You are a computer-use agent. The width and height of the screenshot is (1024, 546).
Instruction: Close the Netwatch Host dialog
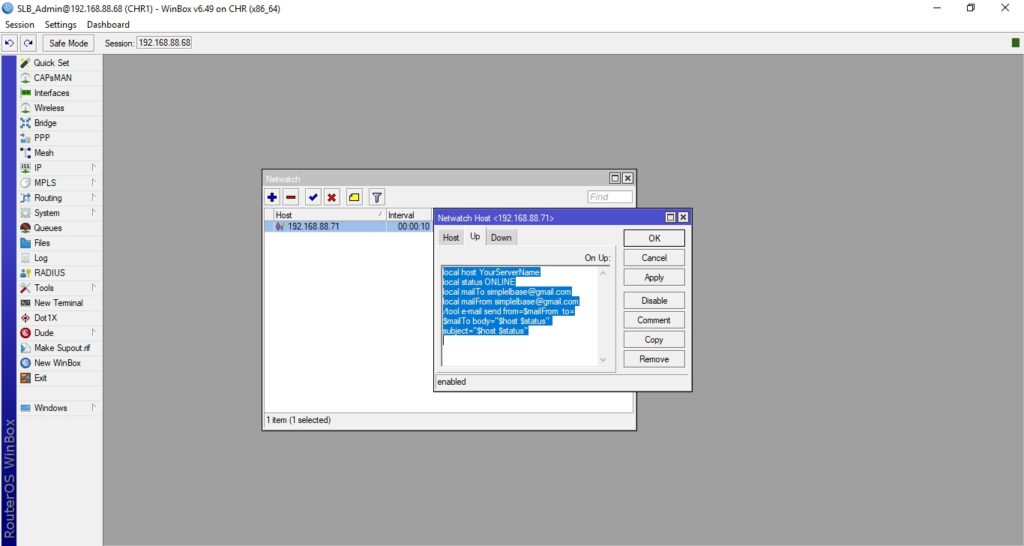[x=683, y=217]
